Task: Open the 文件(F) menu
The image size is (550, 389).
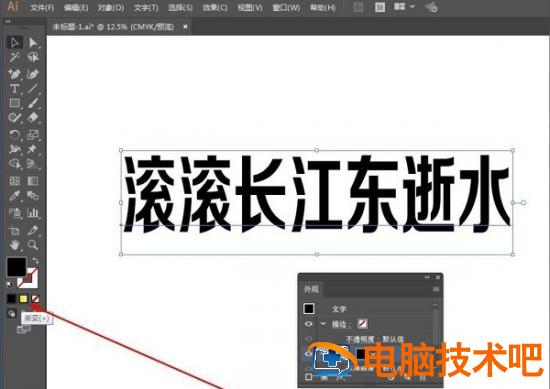Action: tap(41, 8)
